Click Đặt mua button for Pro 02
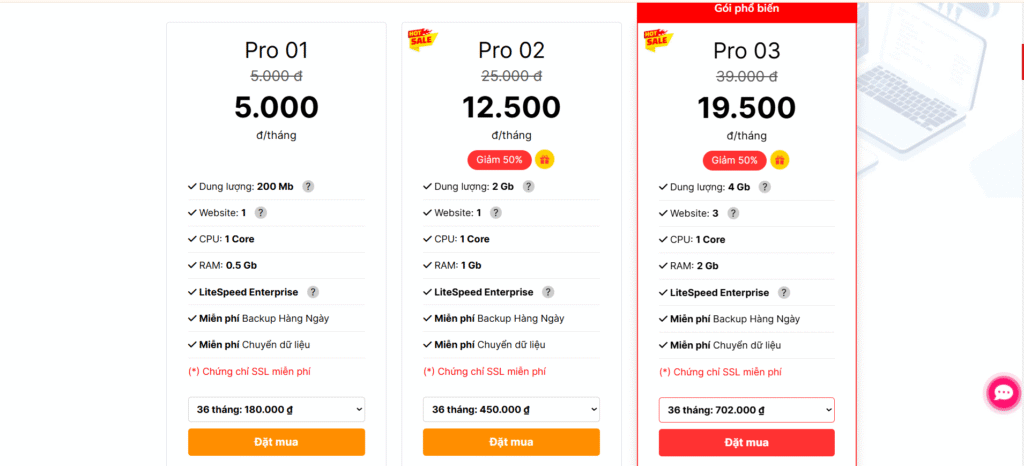 pyautogui.click(x=511, y=442)
